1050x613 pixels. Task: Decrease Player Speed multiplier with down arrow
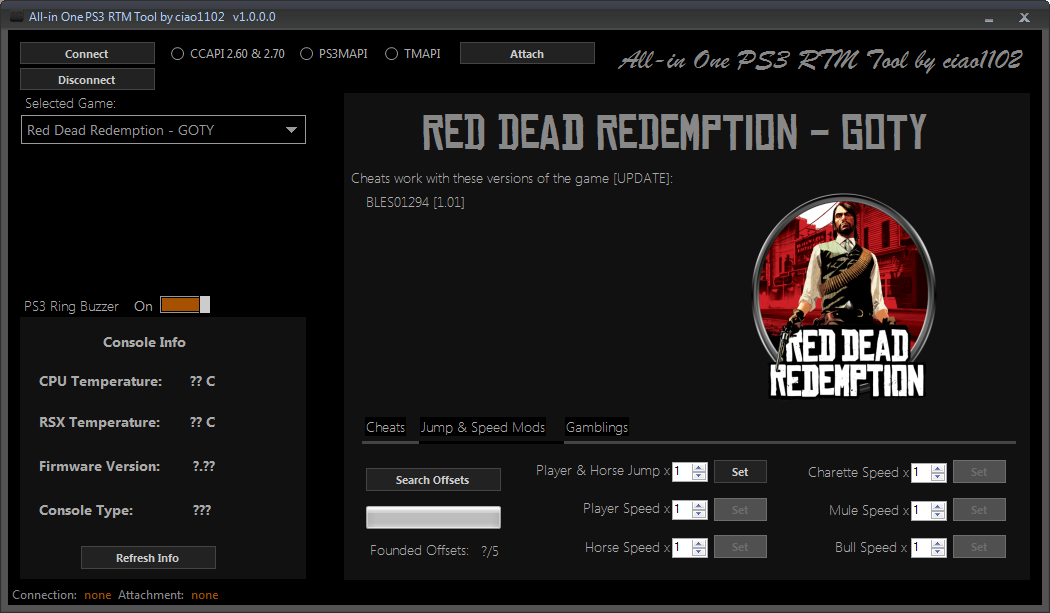point(699,514)
